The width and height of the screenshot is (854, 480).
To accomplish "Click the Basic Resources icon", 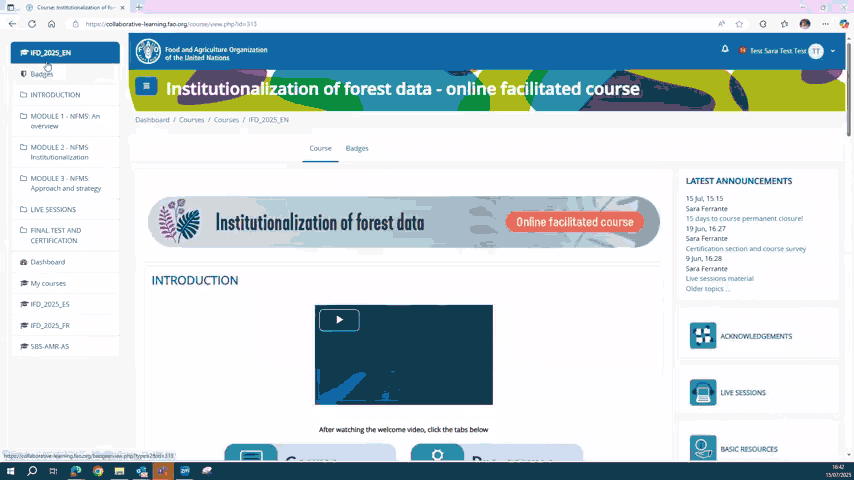I will click(x=703, y=448).
